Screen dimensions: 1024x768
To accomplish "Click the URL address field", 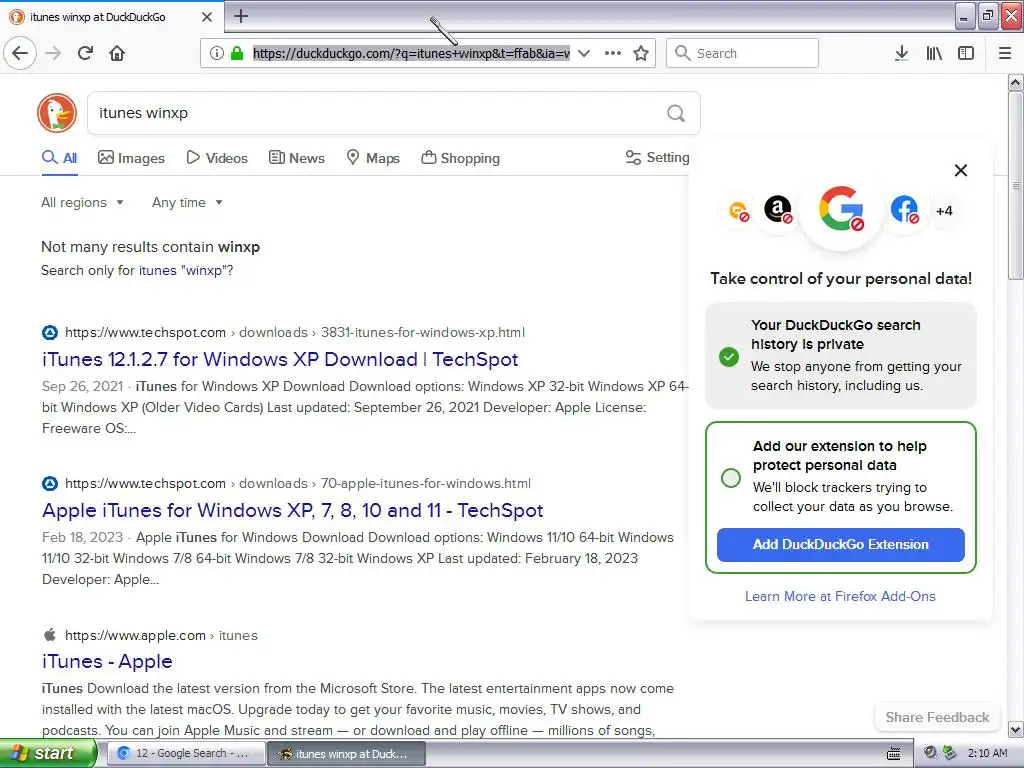I will click(x=411, y=53).
